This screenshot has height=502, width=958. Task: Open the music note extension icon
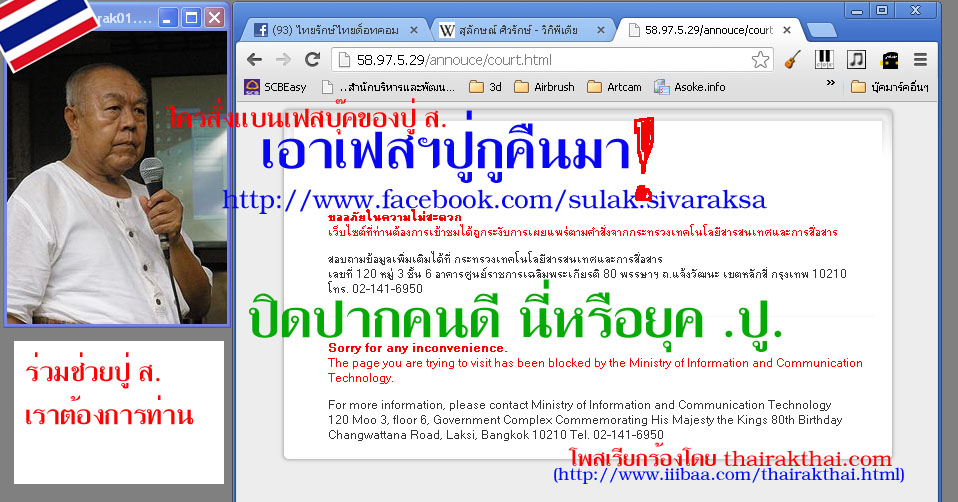856,59
